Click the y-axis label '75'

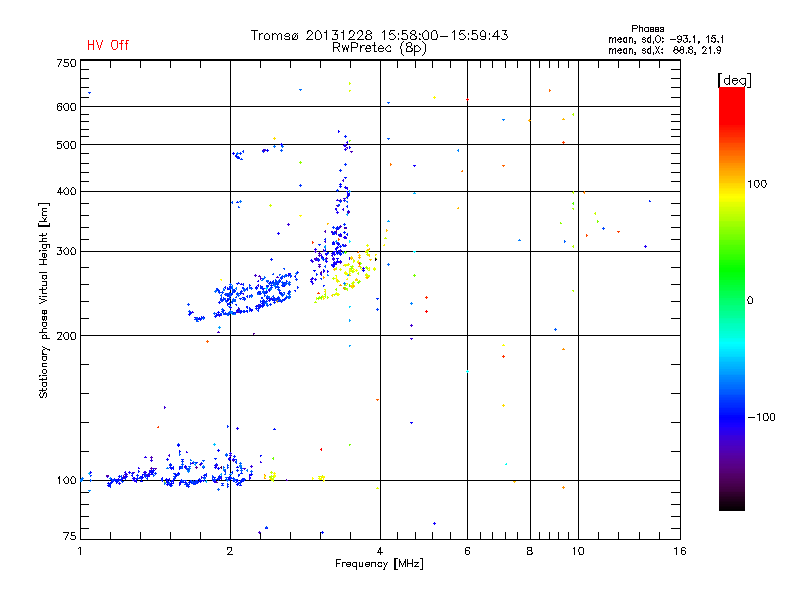[70, 536]
